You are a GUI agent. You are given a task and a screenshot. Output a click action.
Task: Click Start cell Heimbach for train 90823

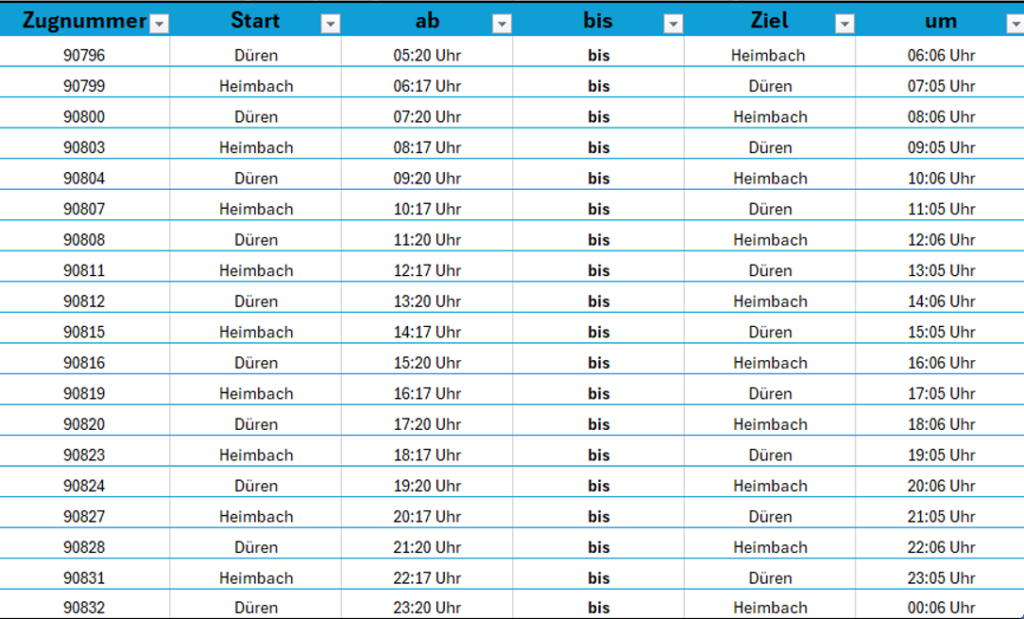256,455
